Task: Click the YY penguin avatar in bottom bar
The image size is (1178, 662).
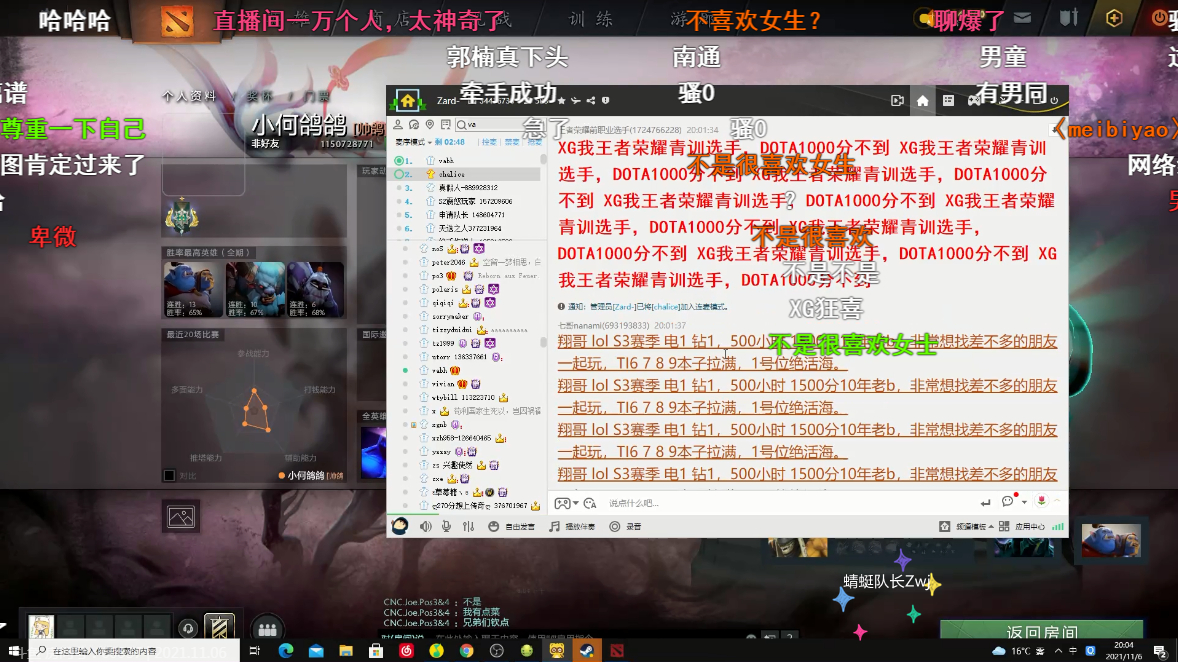Action: point(400,526)
